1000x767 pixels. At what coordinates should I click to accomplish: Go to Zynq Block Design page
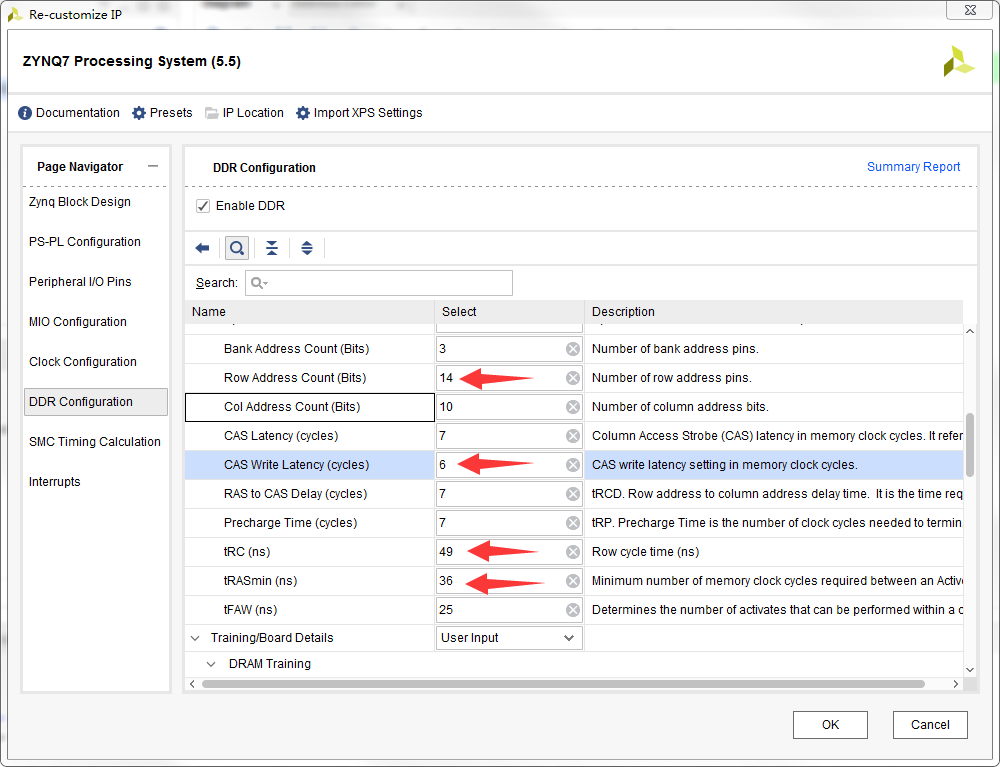(80, 201)
